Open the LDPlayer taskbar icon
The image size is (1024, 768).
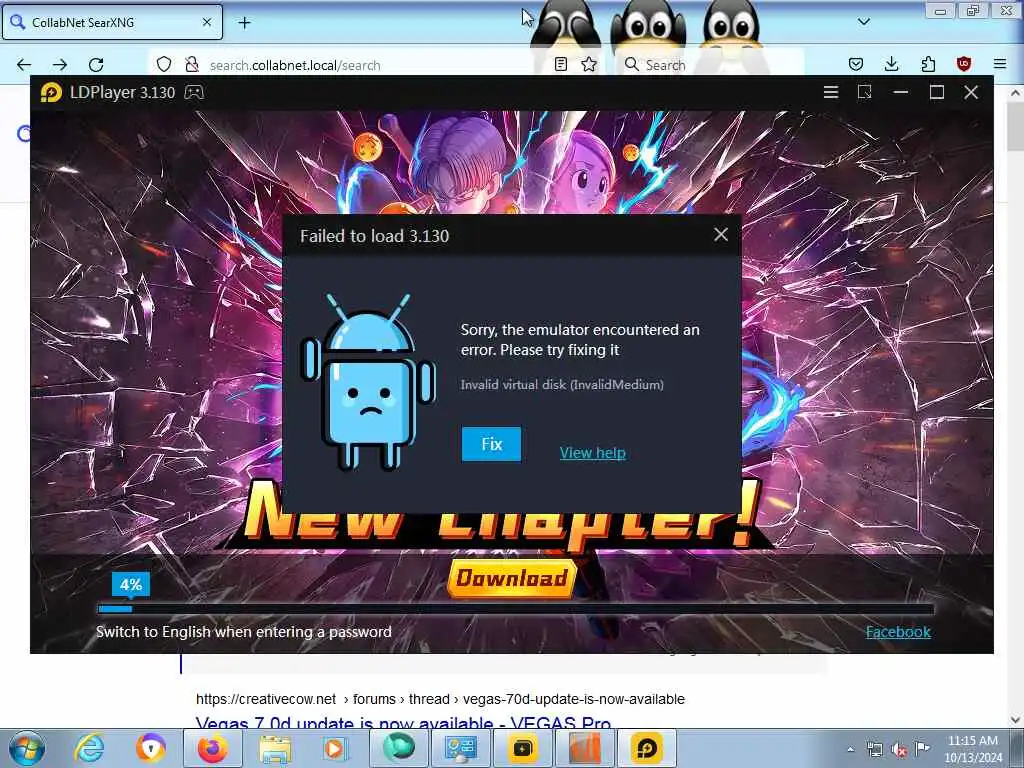pyautogui.click(x=647, y=748)
